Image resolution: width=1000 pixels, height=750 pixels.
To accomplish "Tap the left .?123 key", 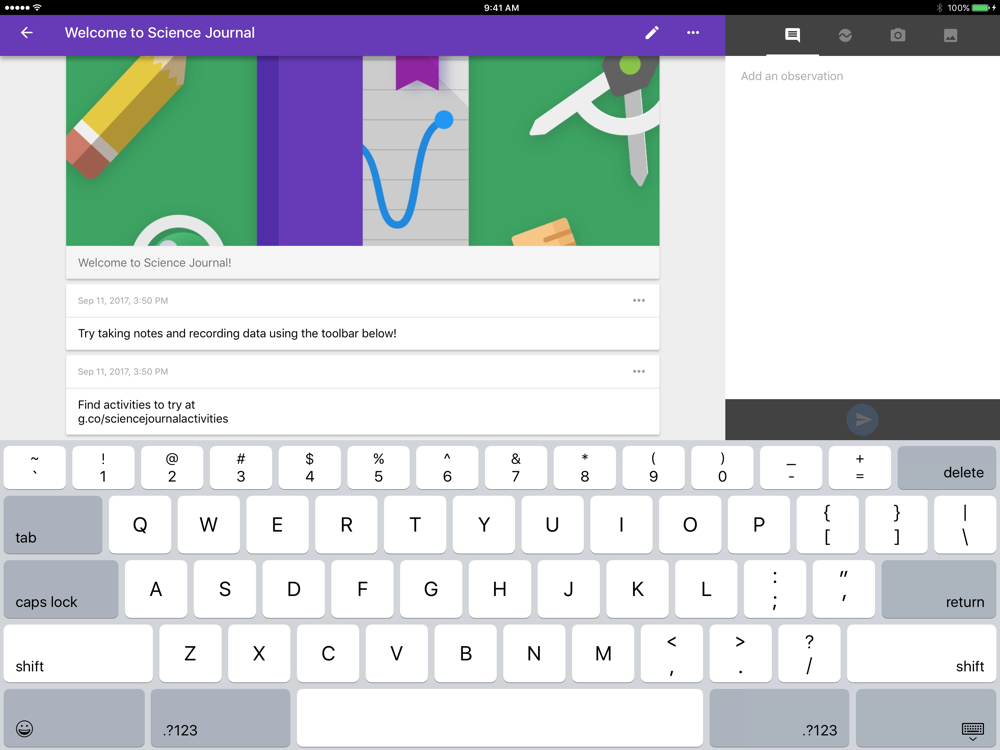I will 221,717.
